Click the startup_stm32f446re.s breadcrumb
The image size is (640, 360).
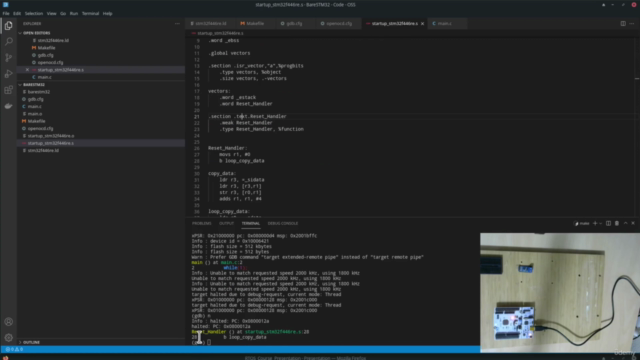tap(220, 33)
